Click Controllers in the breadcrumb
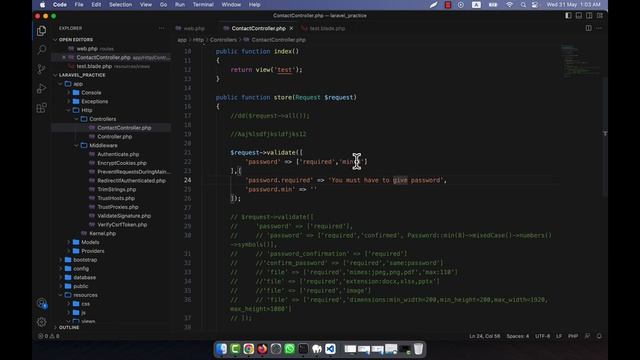The width and height of the screenshot is (640, 360). pos(223,40)
